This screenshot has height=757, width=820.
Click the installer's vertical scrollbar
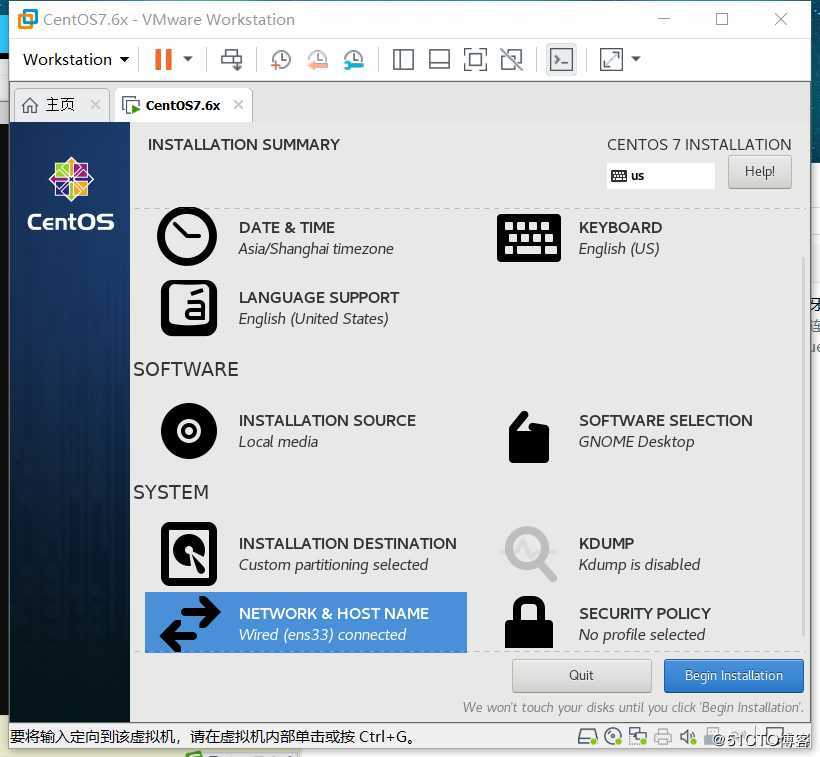[803, 448]
